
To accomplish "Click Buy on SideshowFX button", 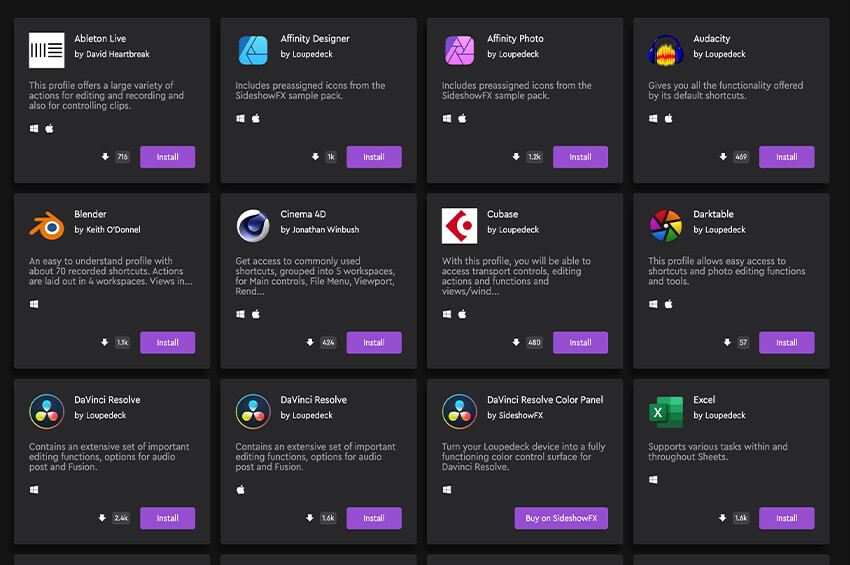I will click(561, 518).
